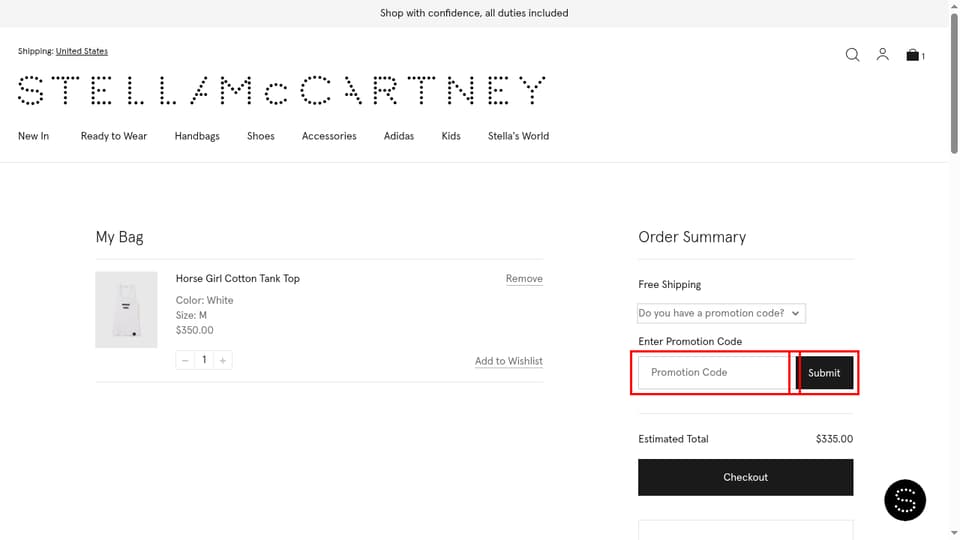Add the tank top to Wishlist
Image resolution: width=960 pixels, height=540 pixels.
coord(509,361)
